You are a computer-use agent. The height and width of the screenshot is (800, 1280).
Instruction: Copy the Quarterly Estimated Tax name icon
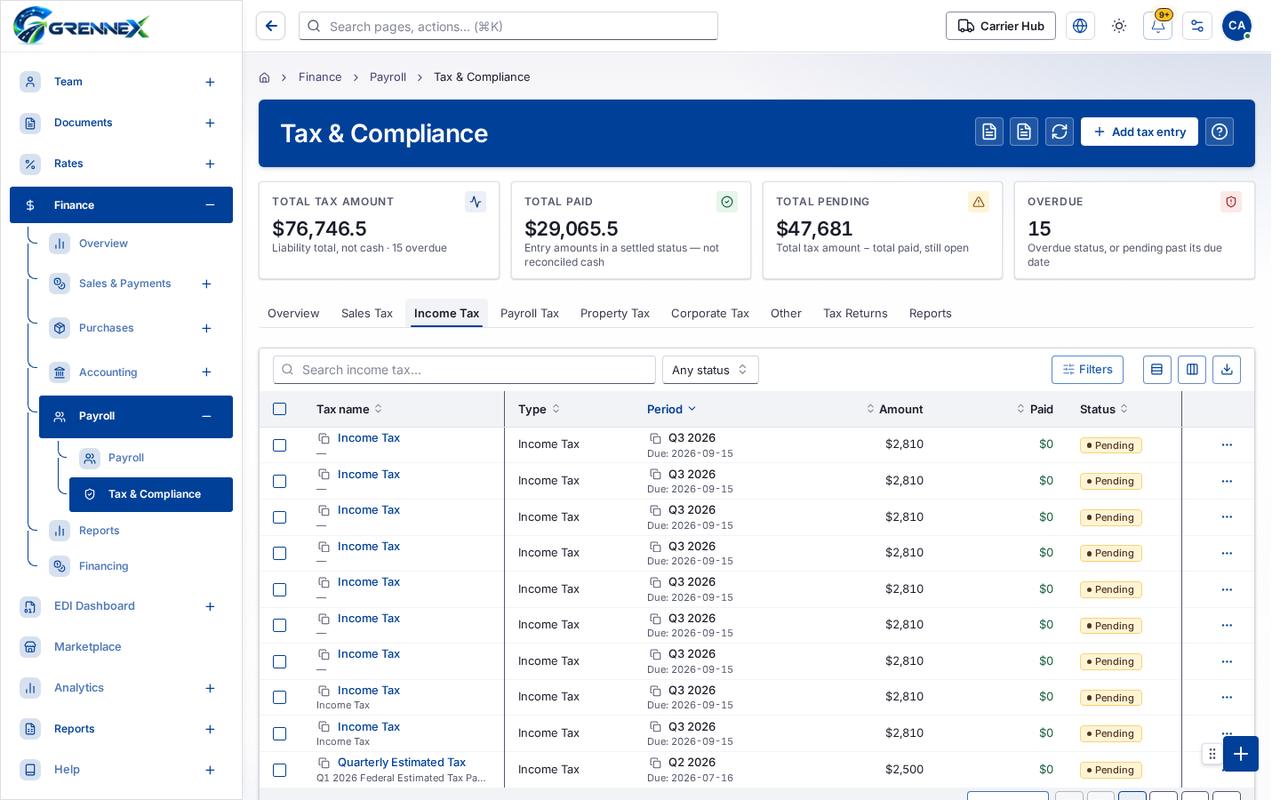(x=324, y=763)
